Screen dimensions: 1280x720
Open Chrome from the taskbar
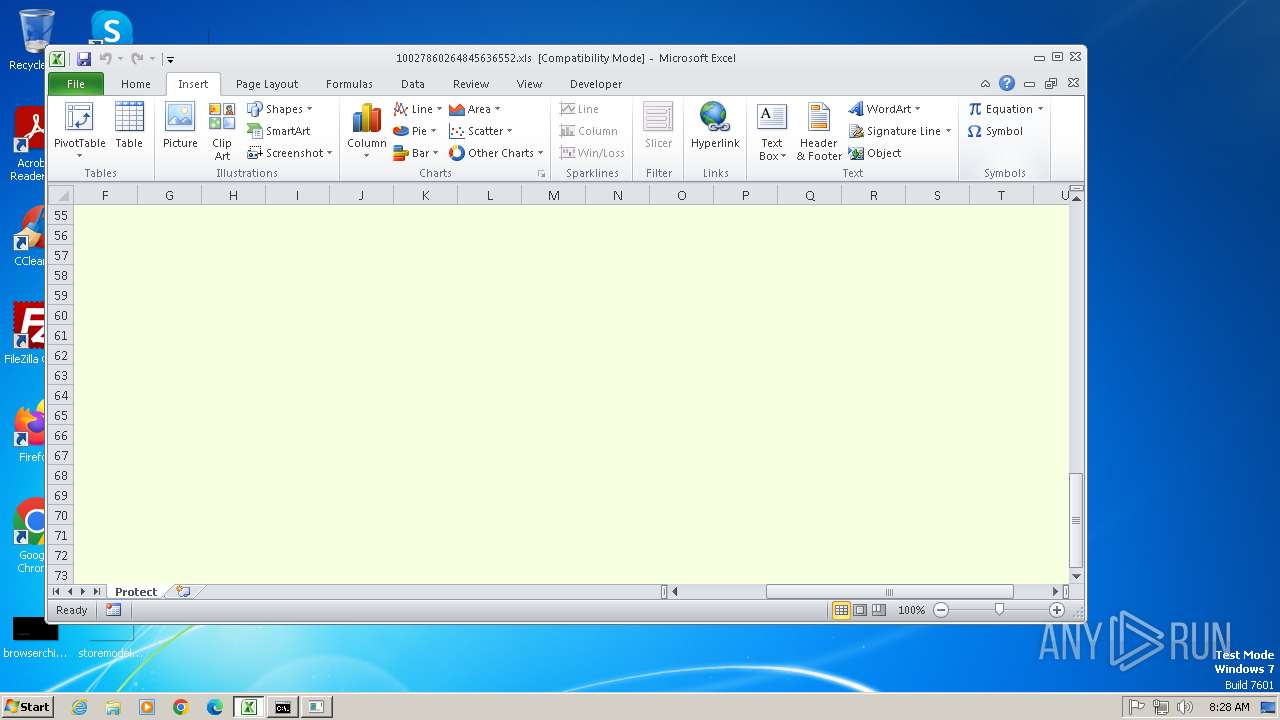point(181,707)
